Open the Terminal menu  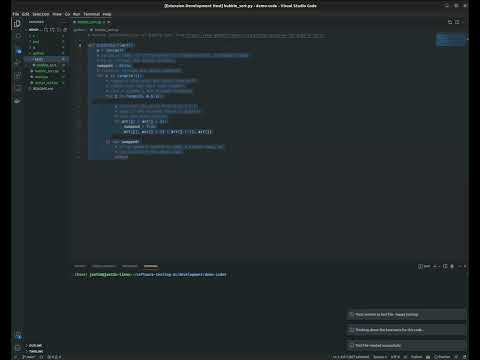click(91, 14)
